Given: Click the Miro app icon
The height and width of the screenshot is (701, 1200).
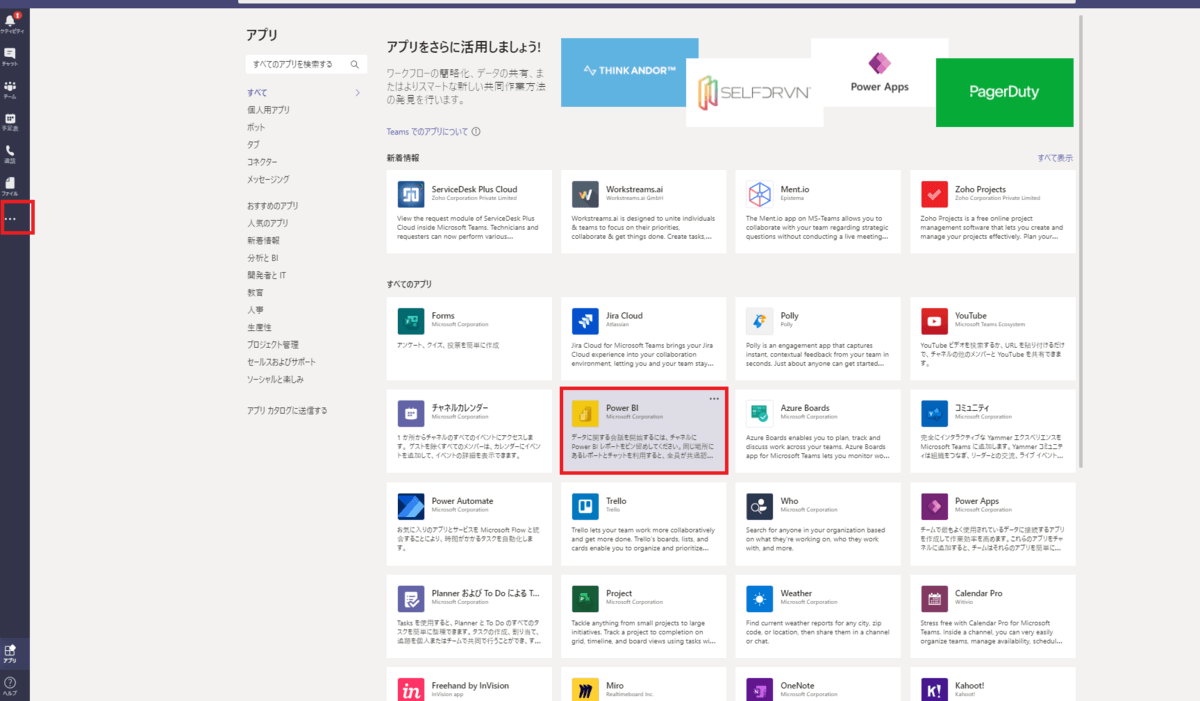Looking at the screenshot, I should 585,689.
